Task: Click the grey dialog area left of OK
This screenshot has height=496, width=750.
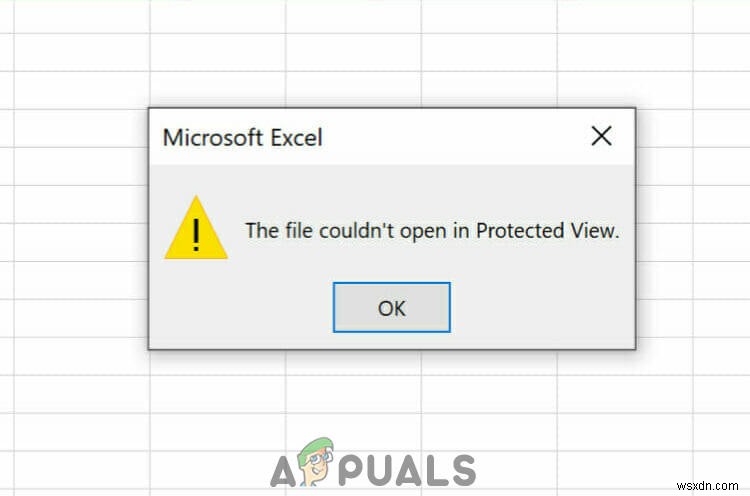Action: 242,307
